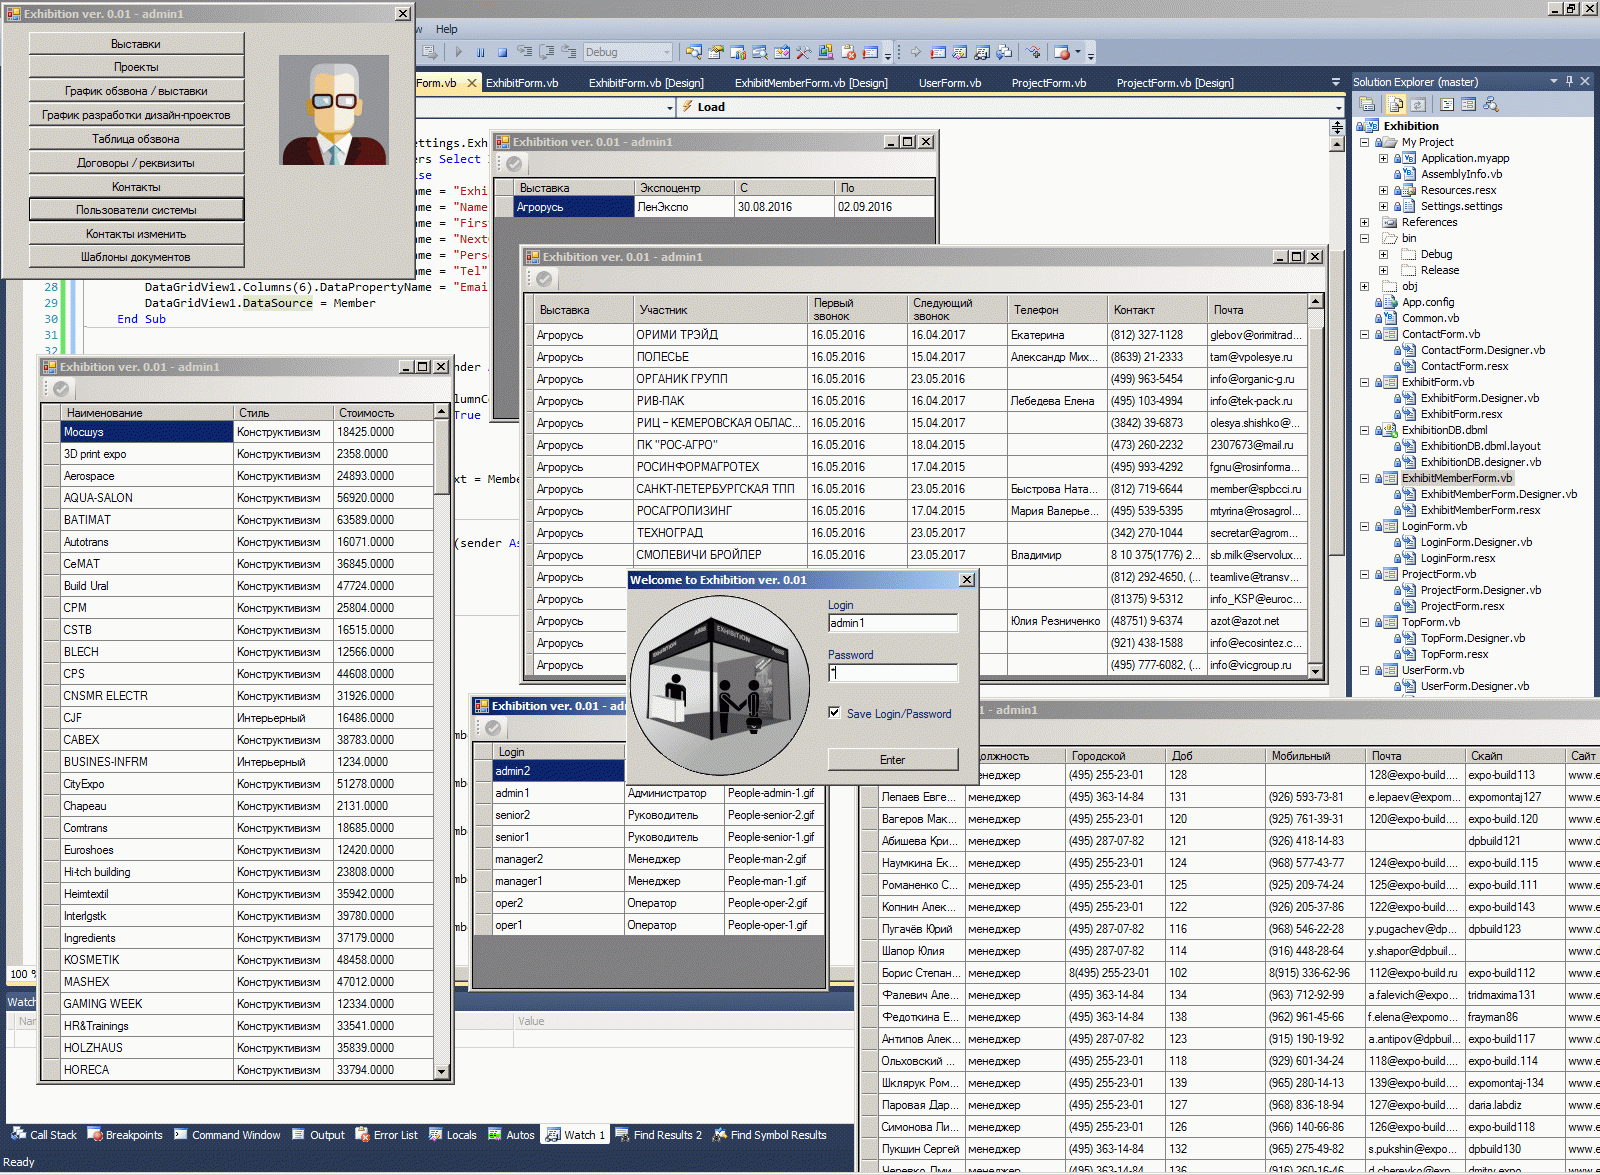1600x1175 pixels.
Task: Click vertical scrollbar of projects grid
Action: (442, 740)
